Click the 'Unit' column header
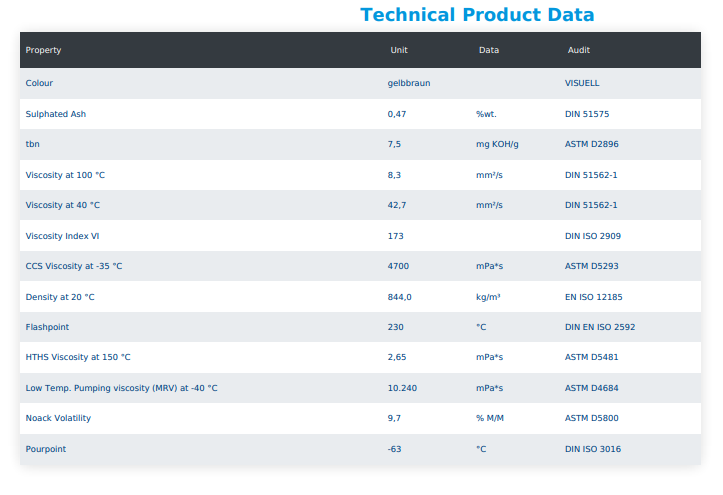 click(399, 50)
